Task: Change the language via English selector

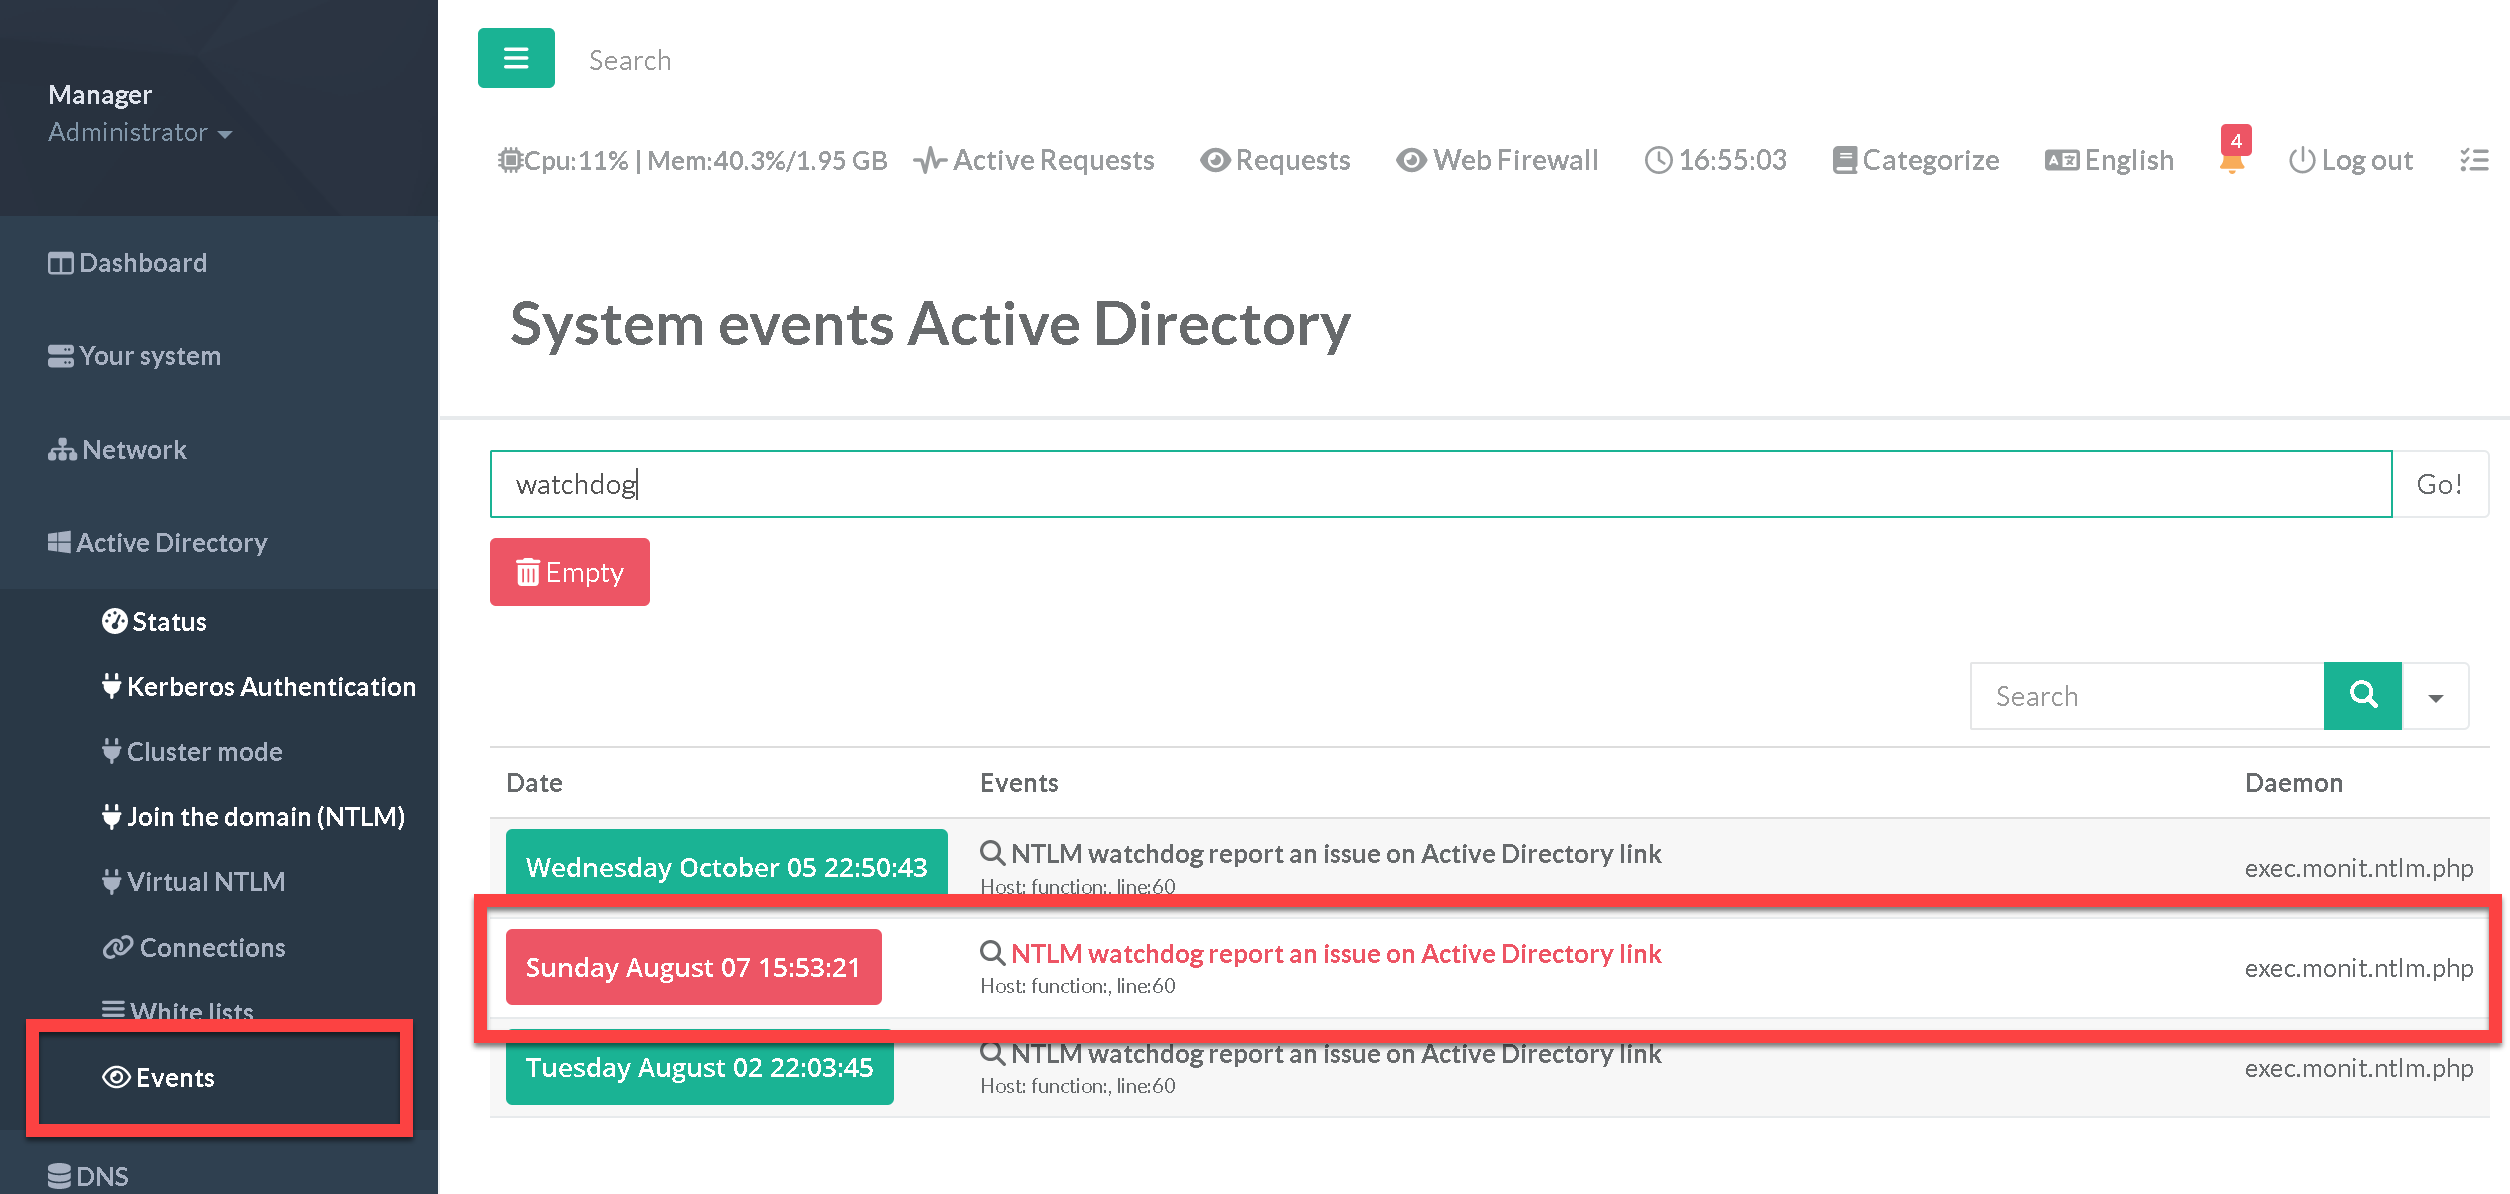Action: click(x=2109, y=160)
